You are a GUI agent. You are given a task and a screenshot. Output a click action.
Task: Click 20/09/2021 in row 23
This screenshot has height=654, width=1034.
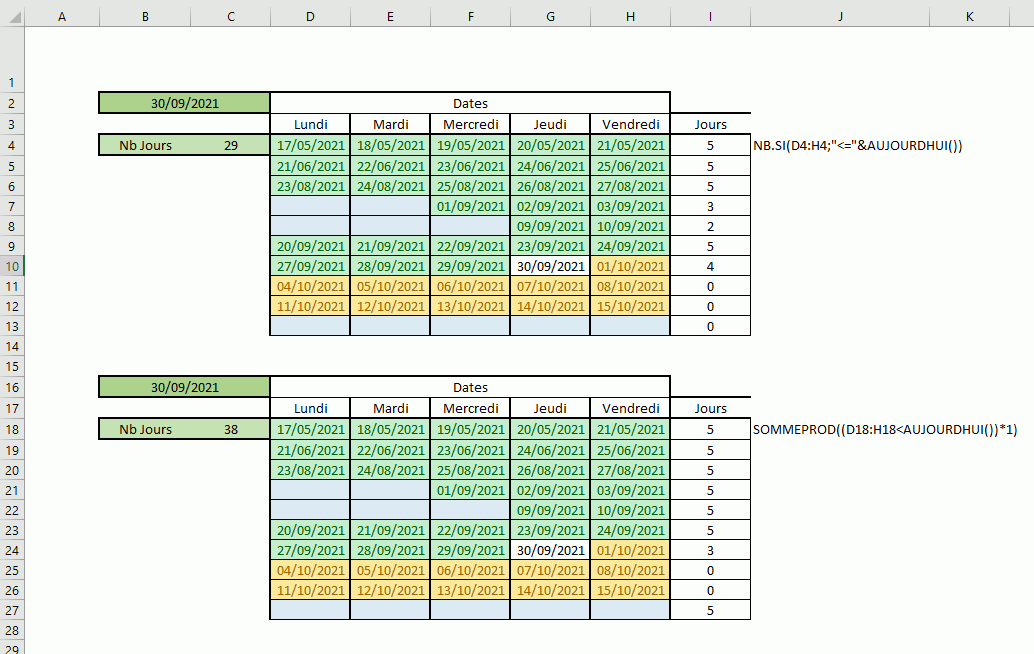point(310,530)
